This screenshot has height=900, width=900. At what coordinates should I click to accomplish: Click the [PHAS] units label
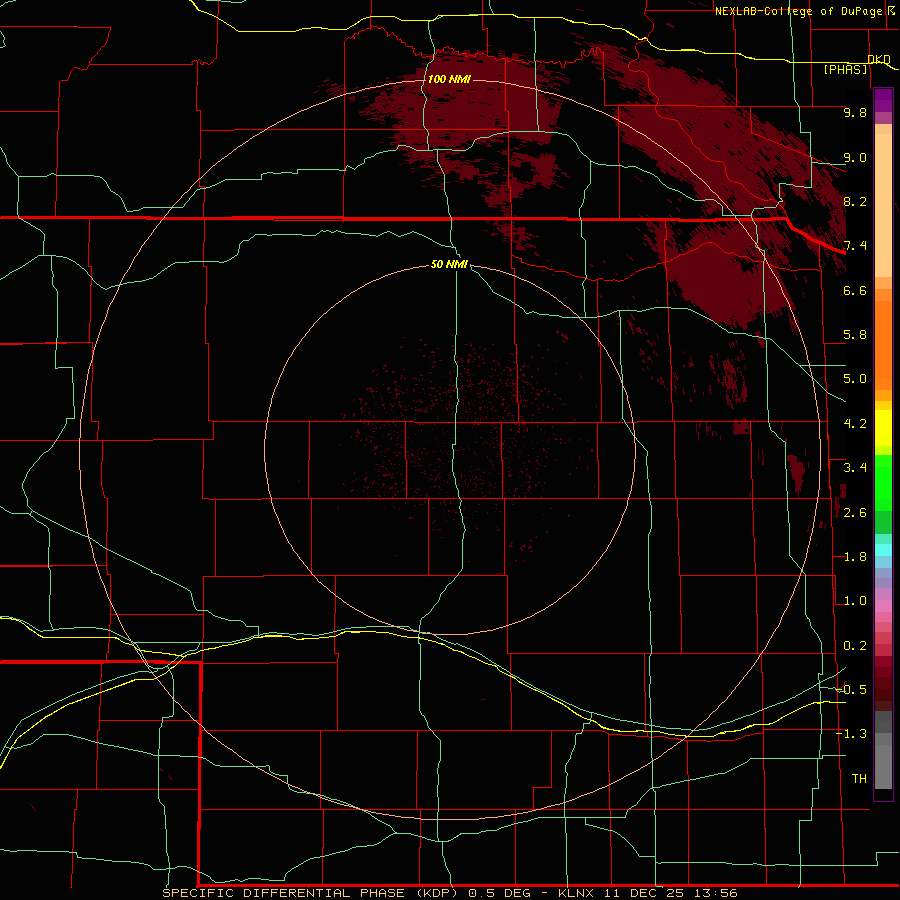point(845,69)
